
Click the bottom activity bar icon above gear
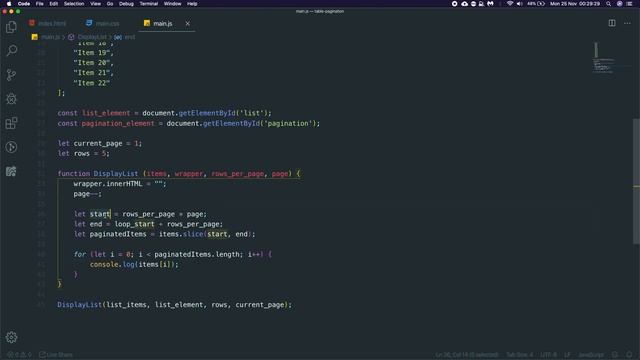(11, 171)
